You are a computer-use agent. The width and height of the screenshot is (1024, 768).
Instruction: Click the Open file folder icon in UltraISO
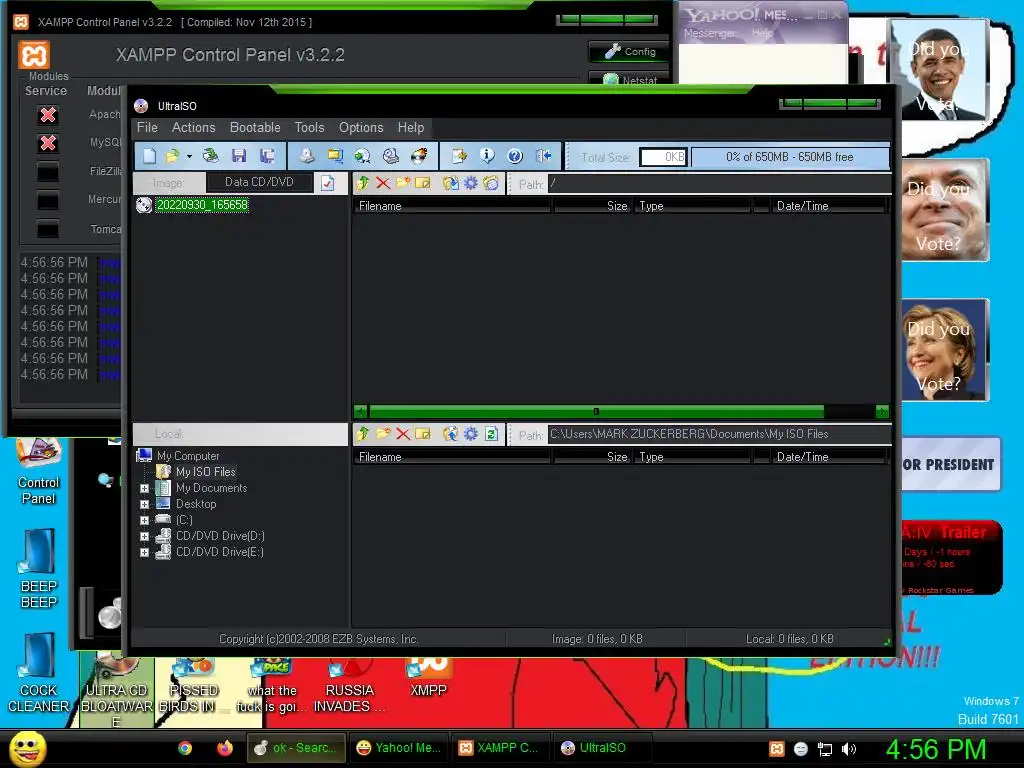tap(172, 156)
